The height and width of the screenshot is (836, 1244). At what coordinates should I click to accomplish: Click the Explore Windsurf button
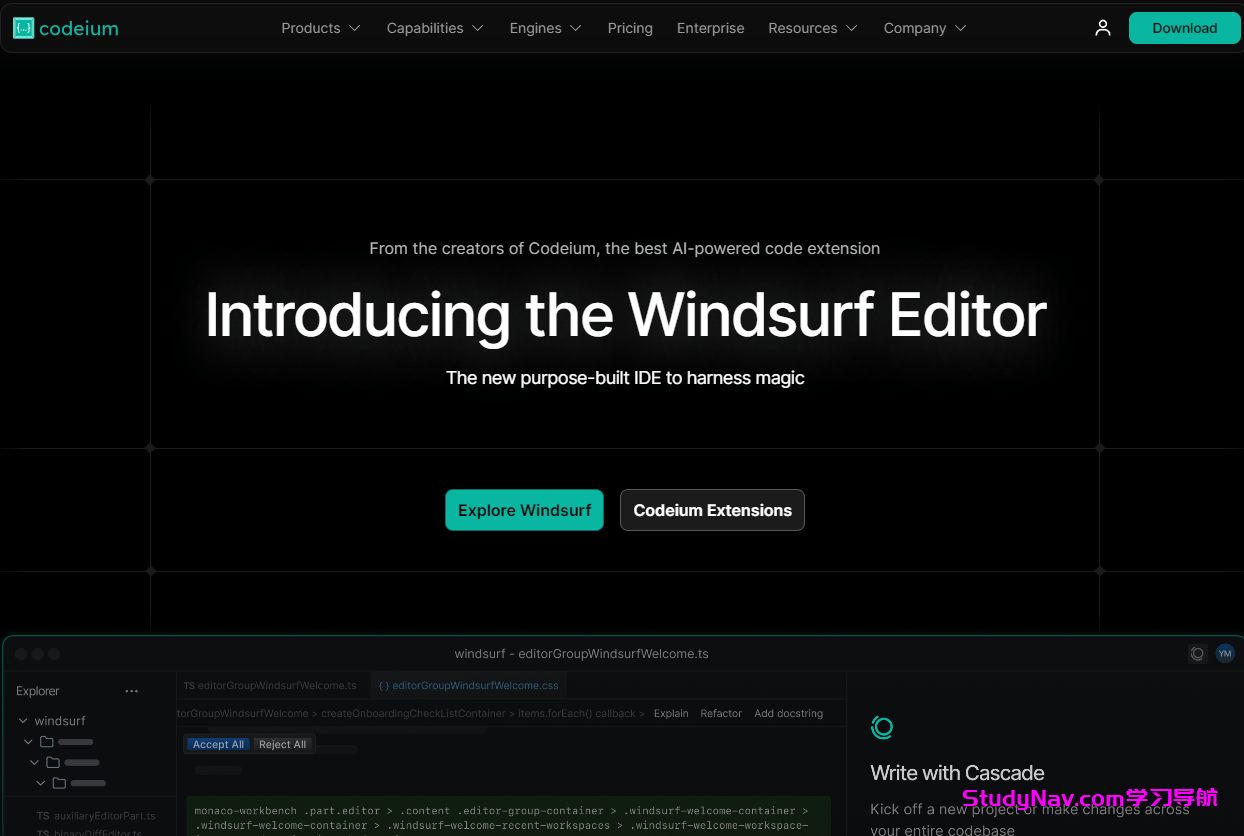[524, 510]
